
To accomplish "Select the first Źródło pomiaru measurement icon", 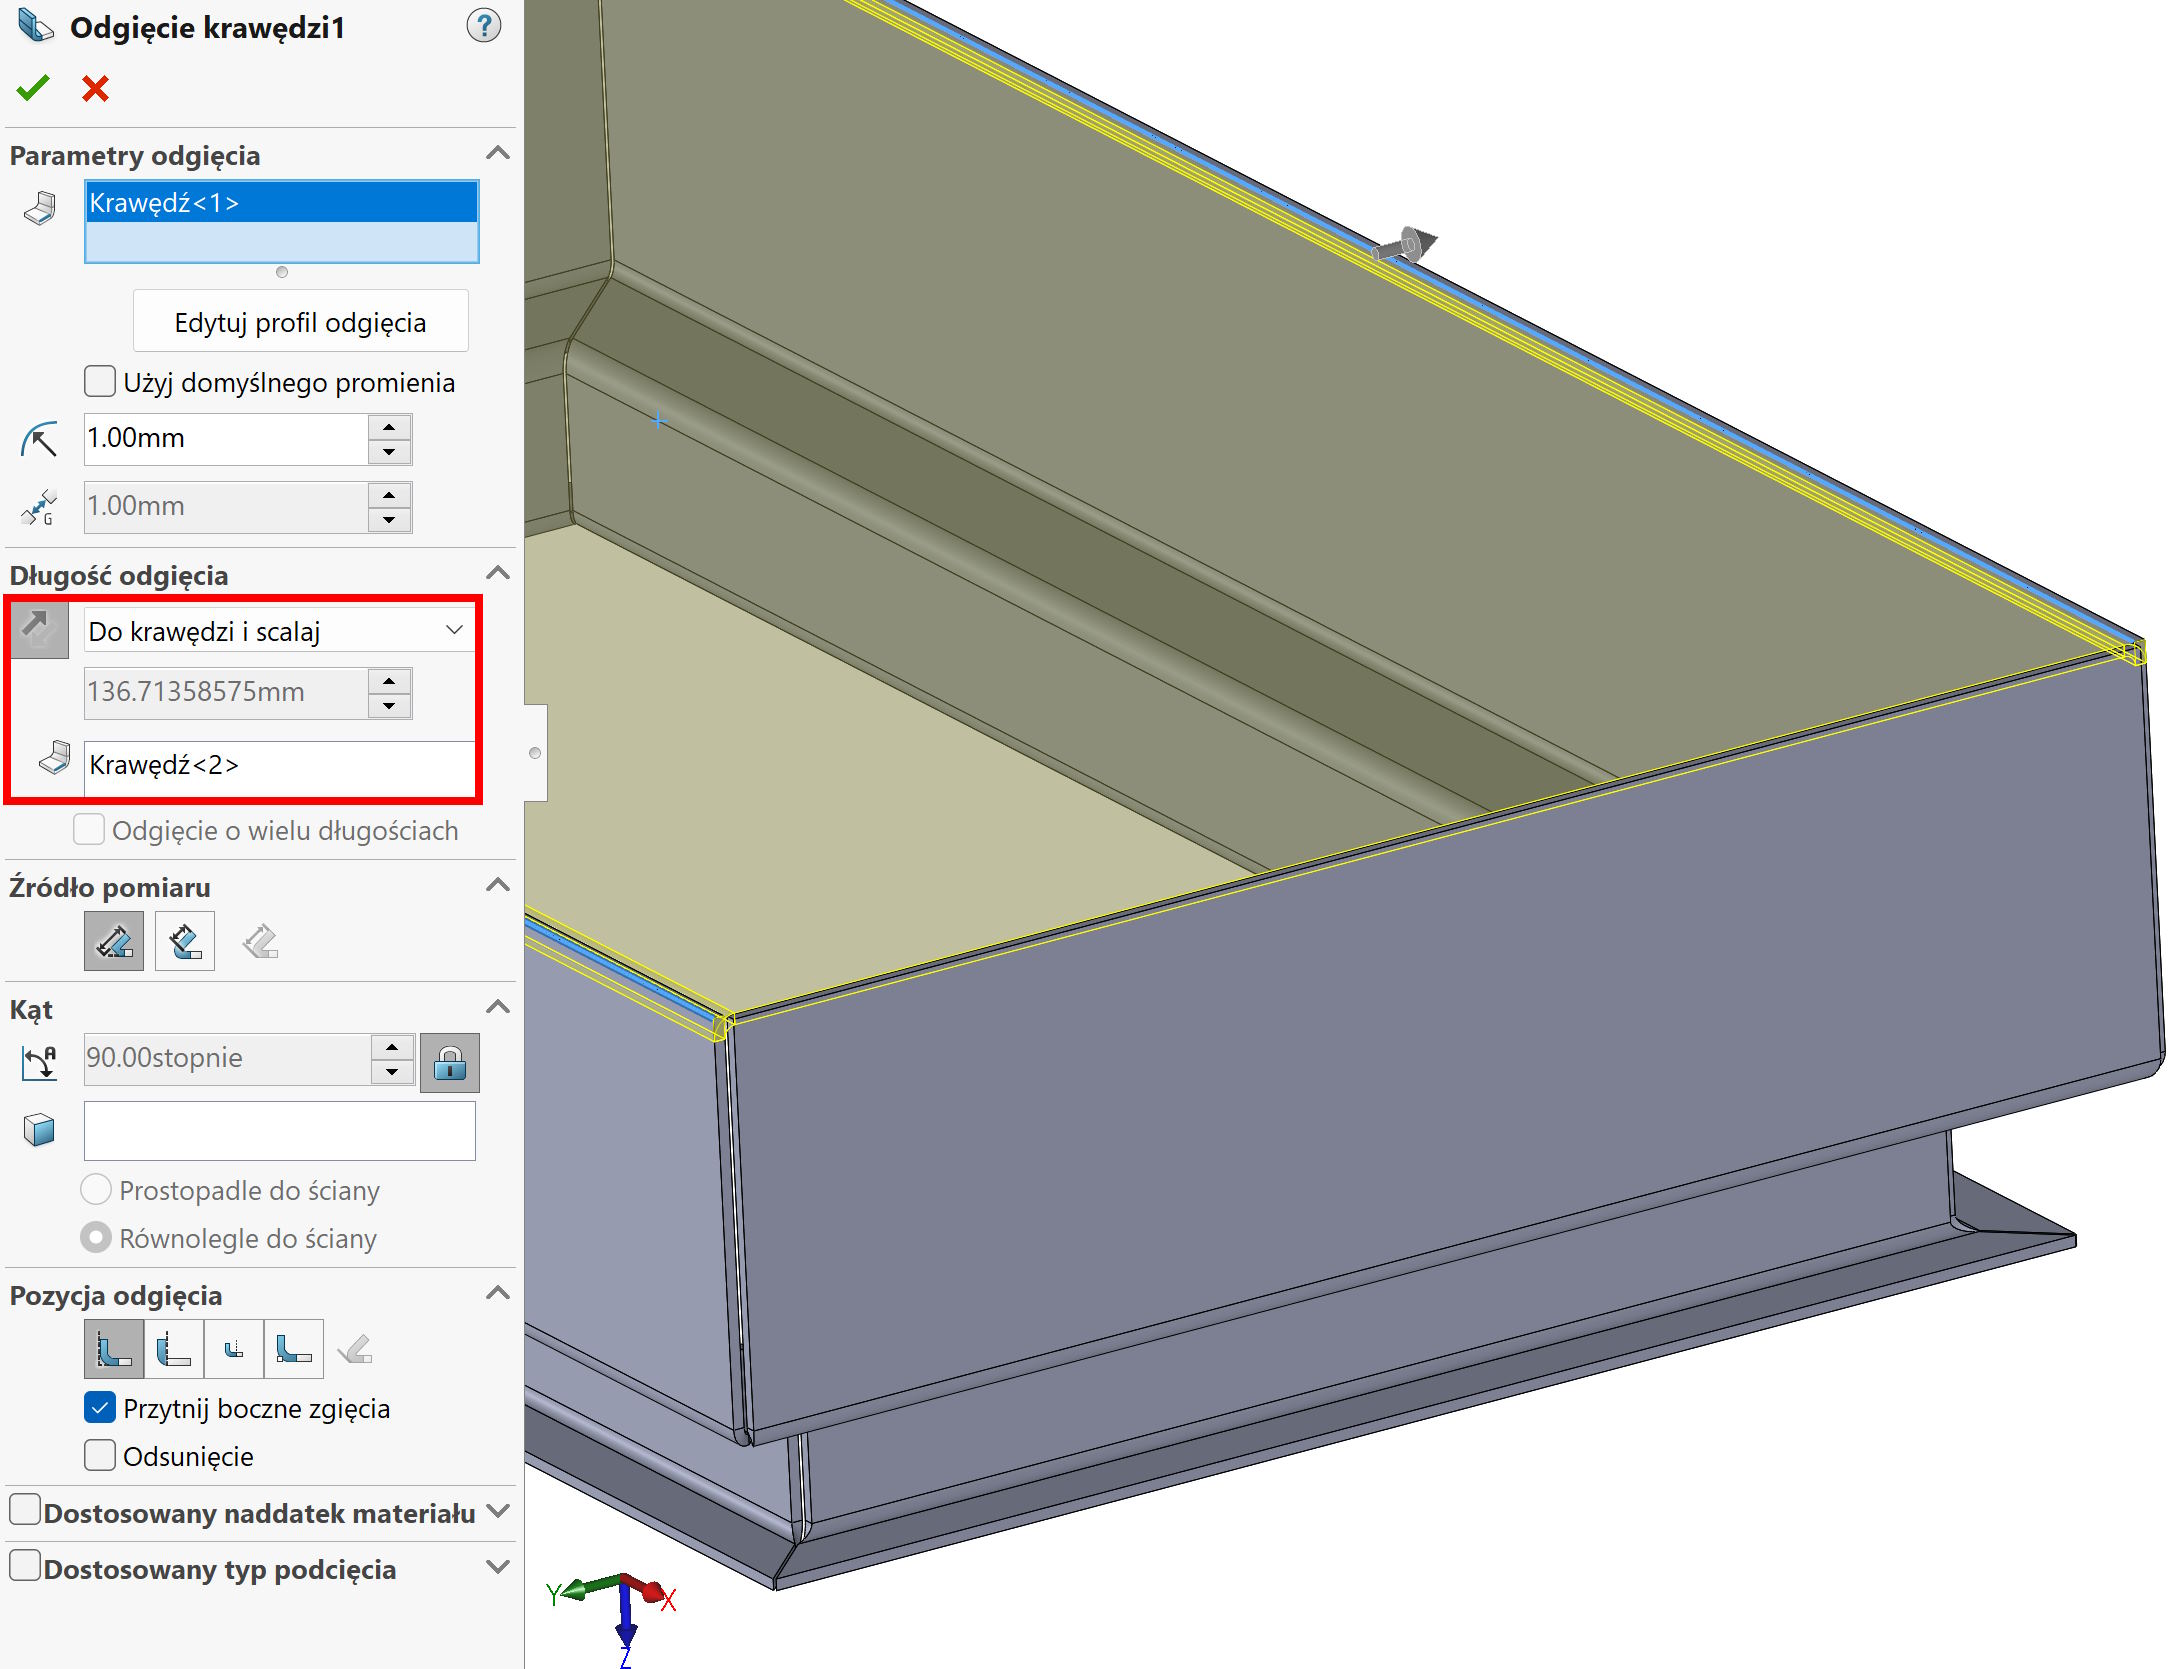I will [114, 941].
